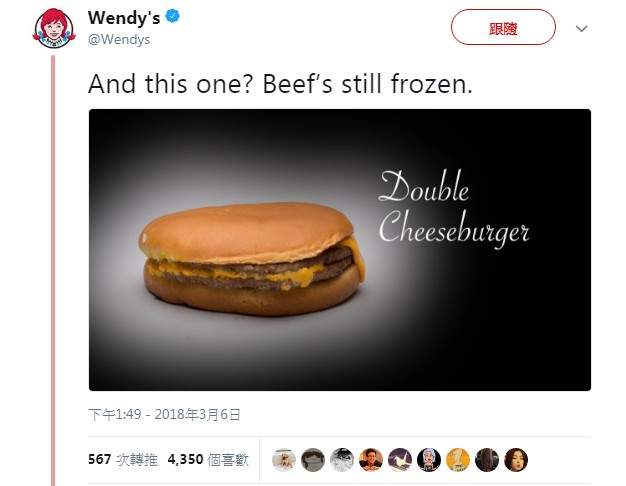Open the smiling man liker avatar

click(x=371, y=460)
